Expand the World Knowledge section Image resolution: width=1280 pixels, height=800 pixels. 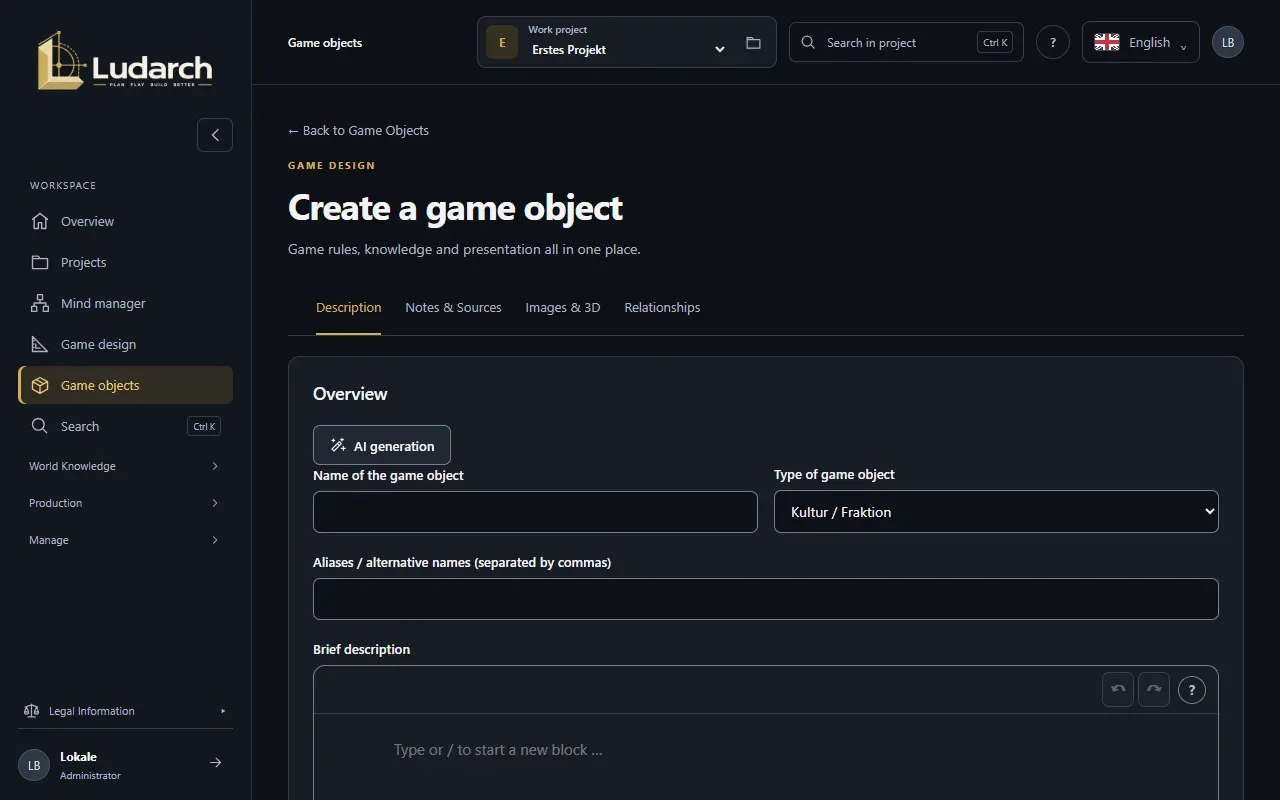(125, 466)
